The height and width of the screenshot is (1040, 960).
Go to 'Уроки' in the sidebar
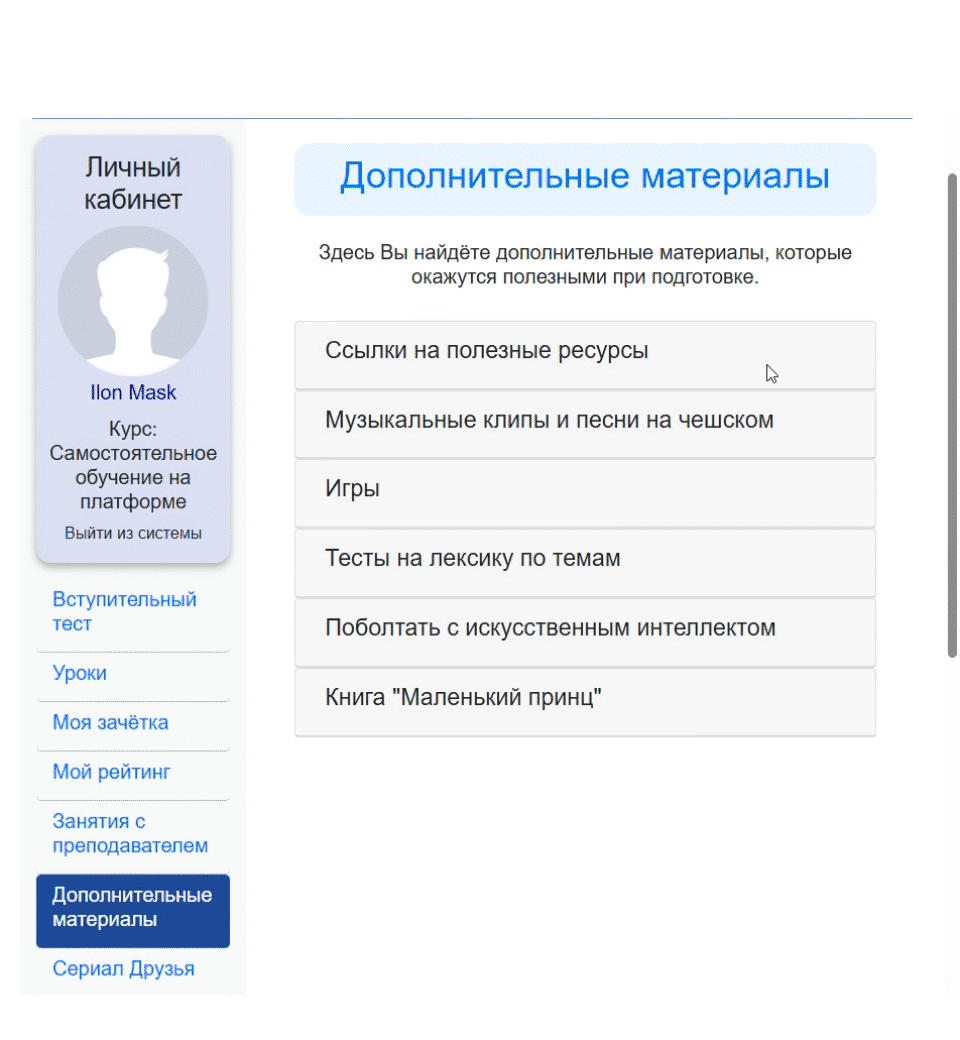click(80, 674)
